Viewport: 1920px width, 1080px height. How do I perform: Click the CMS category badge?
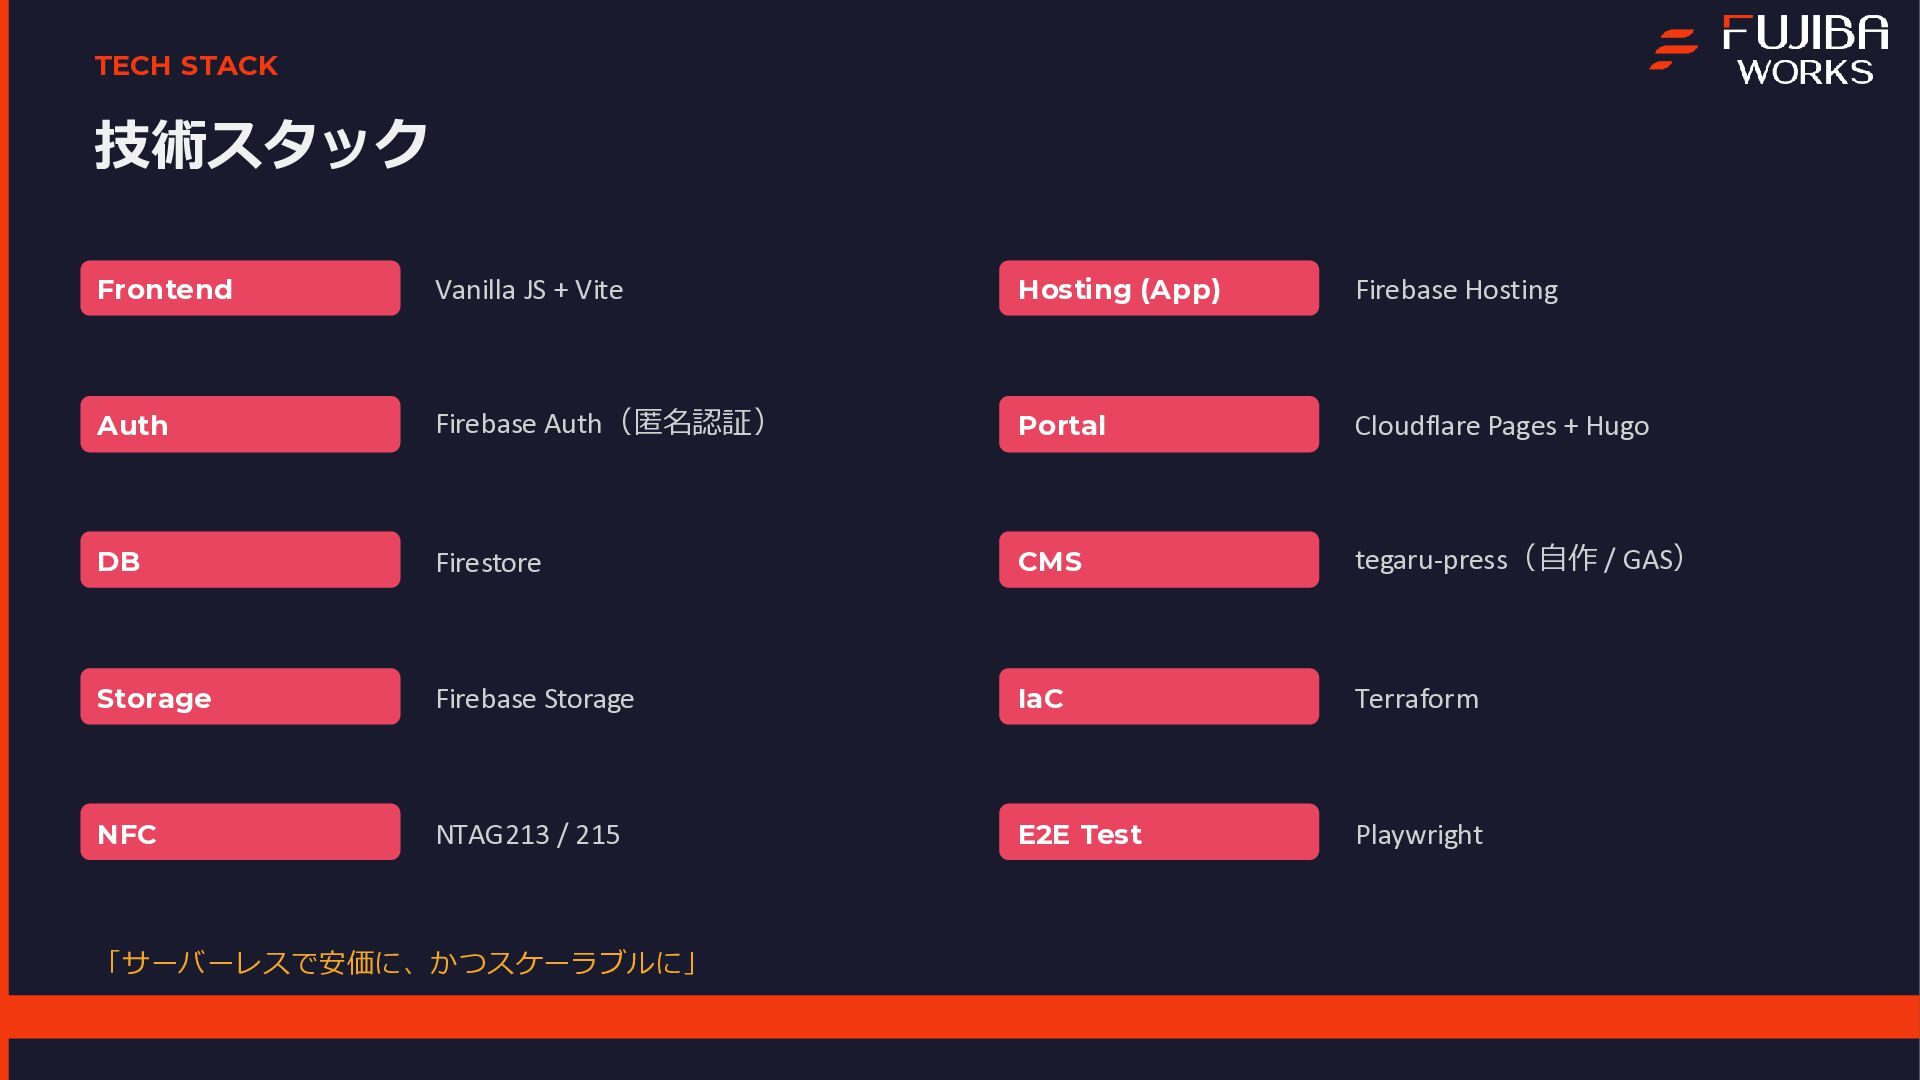click(x=1158, y=560)
